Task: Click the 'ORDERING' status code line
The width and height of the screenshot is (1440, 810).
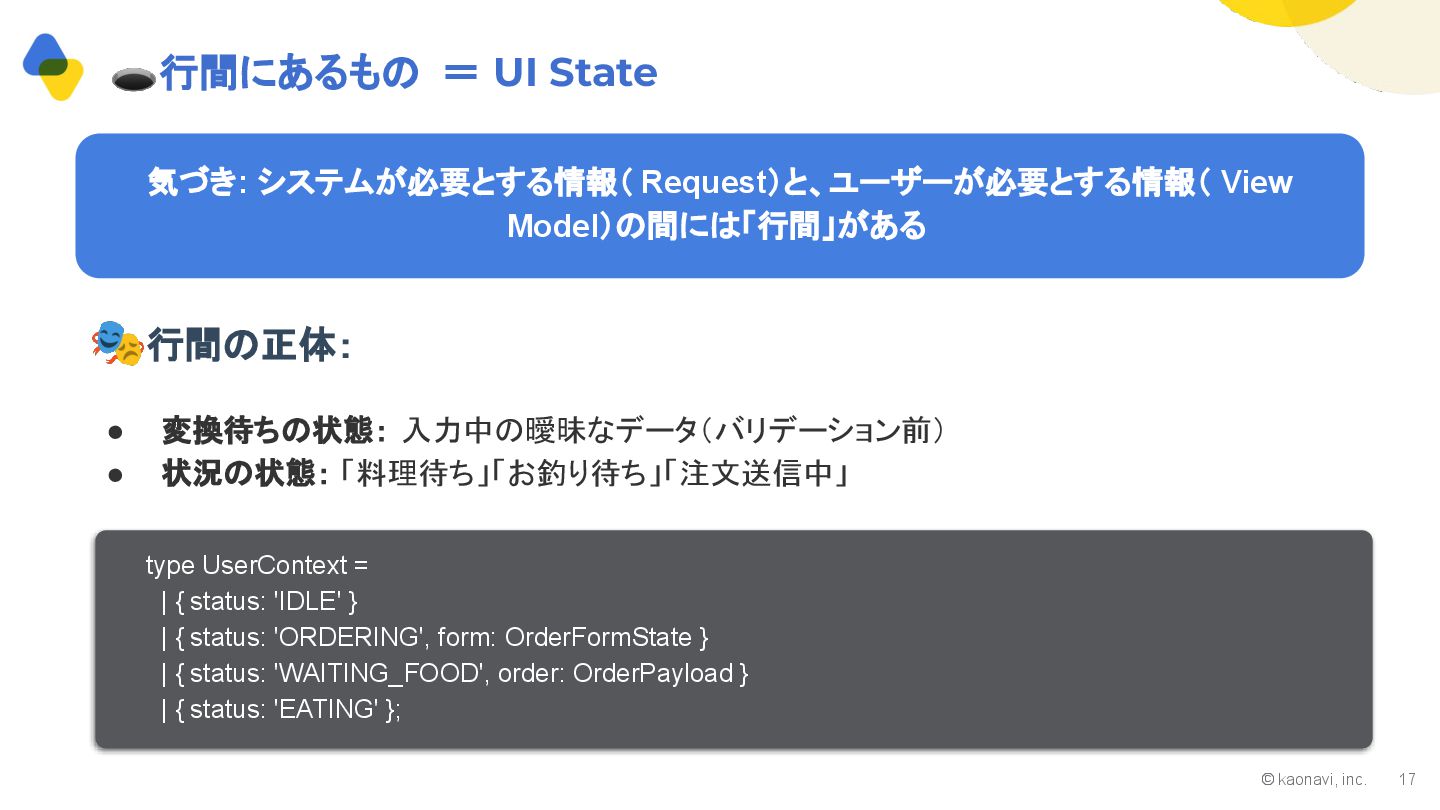Action: [x=434, y=637]
